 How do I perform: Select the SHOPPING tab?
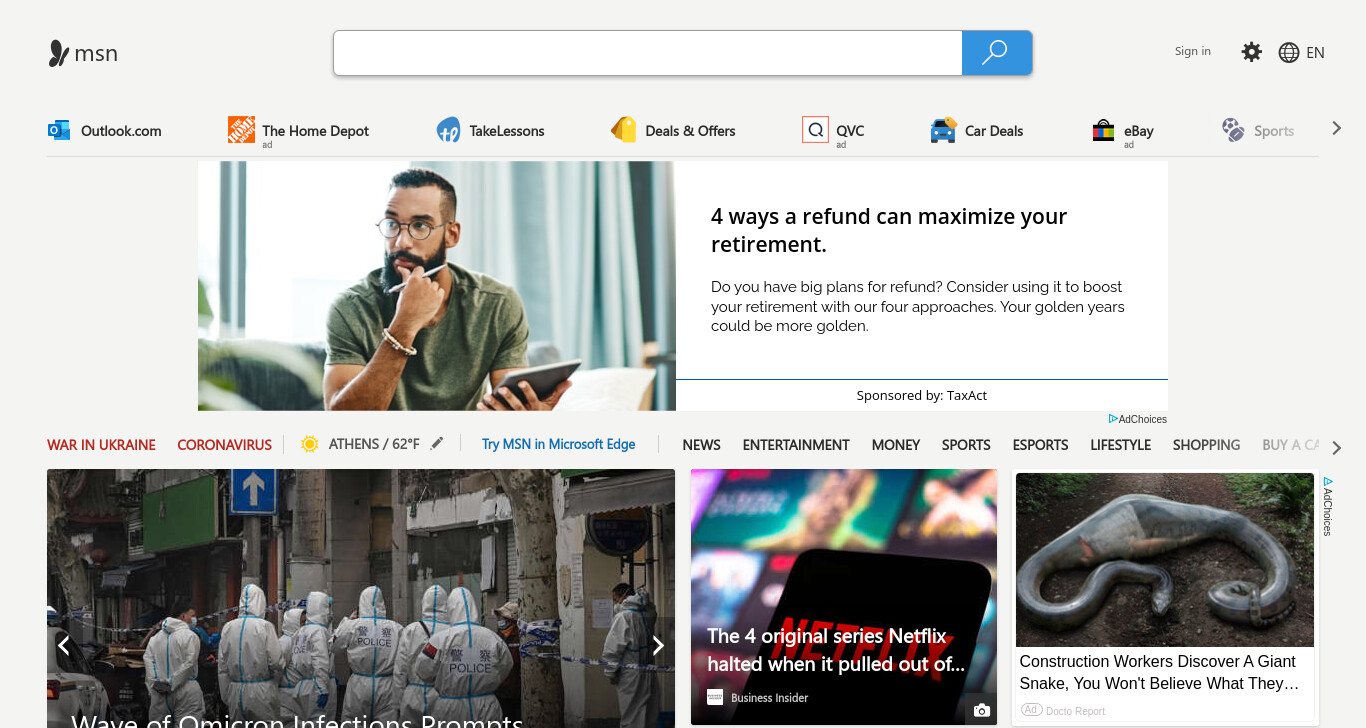pyautogui.click(x=1207, y=445)
